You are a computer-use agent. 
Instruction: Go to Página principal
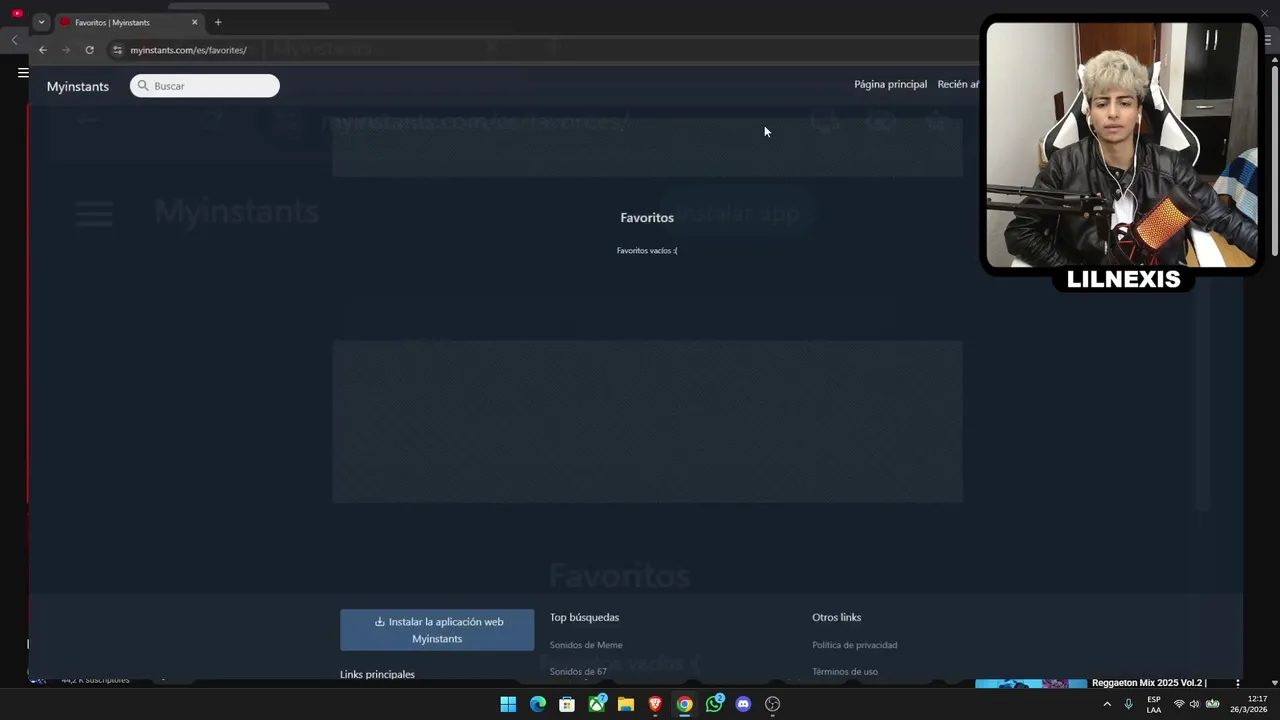(890, 84)
